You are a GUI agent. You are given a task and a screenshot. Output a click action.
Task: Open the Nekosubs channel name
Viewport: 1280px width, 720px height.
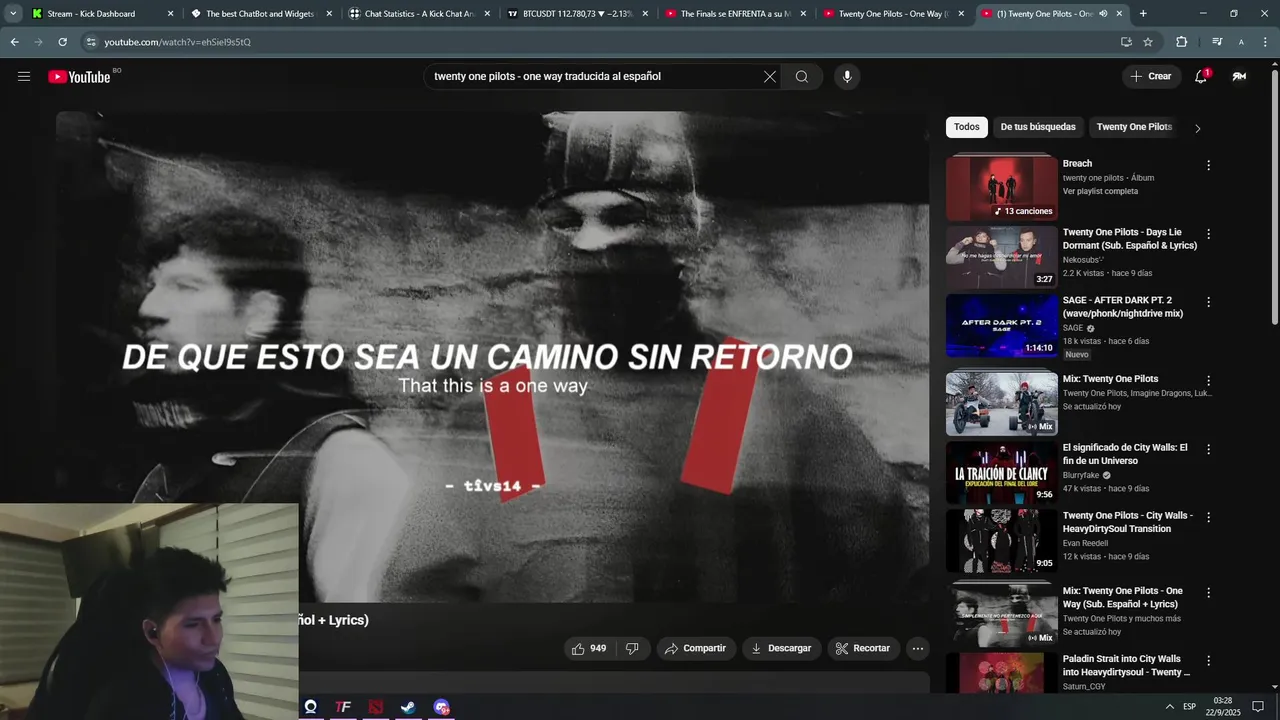pyautogui.click(x=1083, y=260)
